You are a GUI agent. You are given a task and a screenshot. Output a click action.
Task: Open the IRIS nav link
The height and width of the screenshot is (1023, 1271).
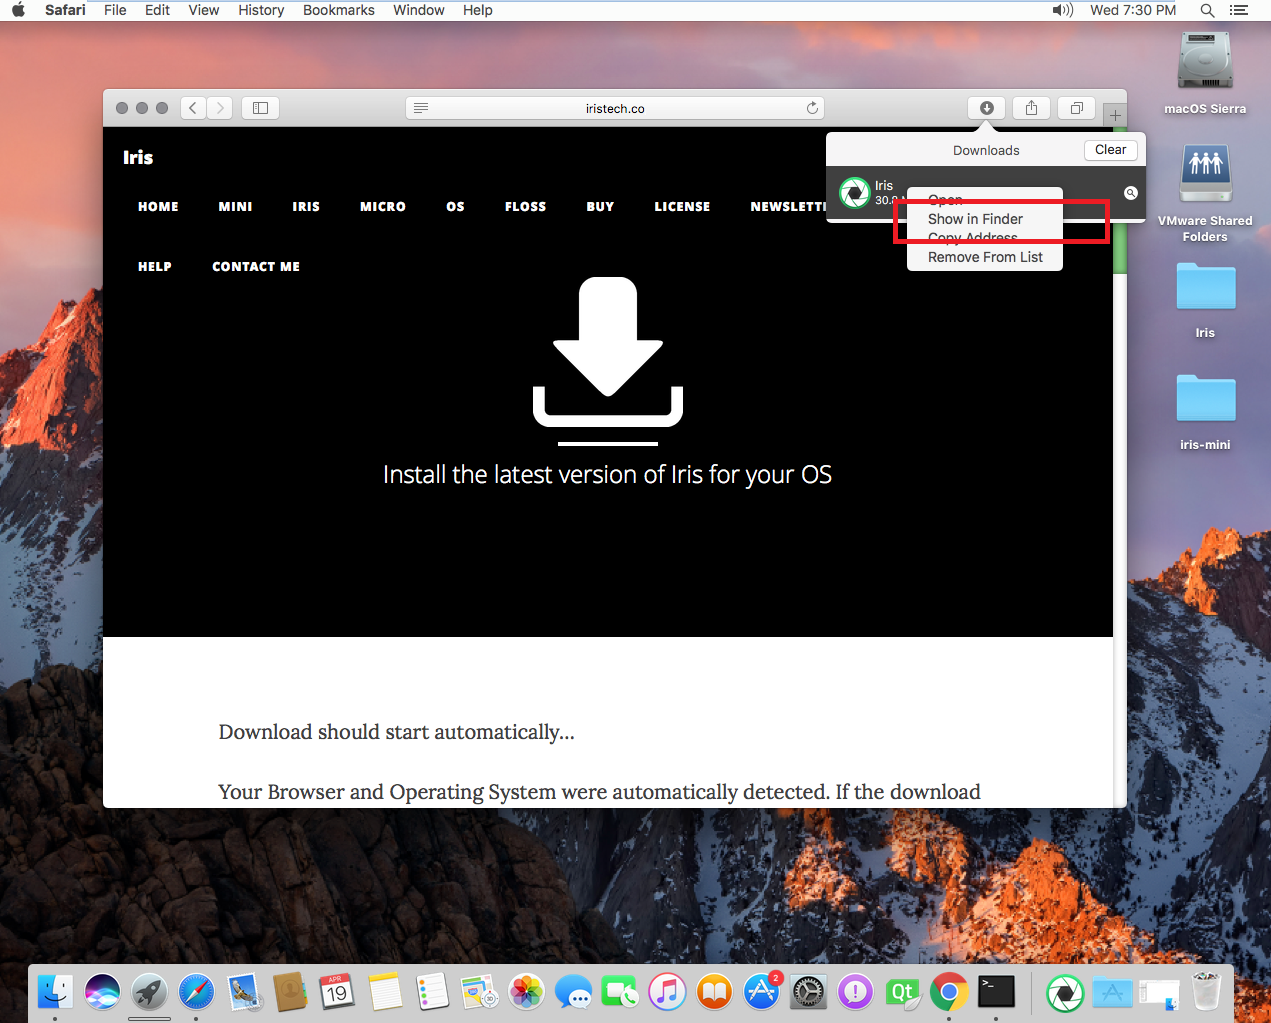pos(306,207)
